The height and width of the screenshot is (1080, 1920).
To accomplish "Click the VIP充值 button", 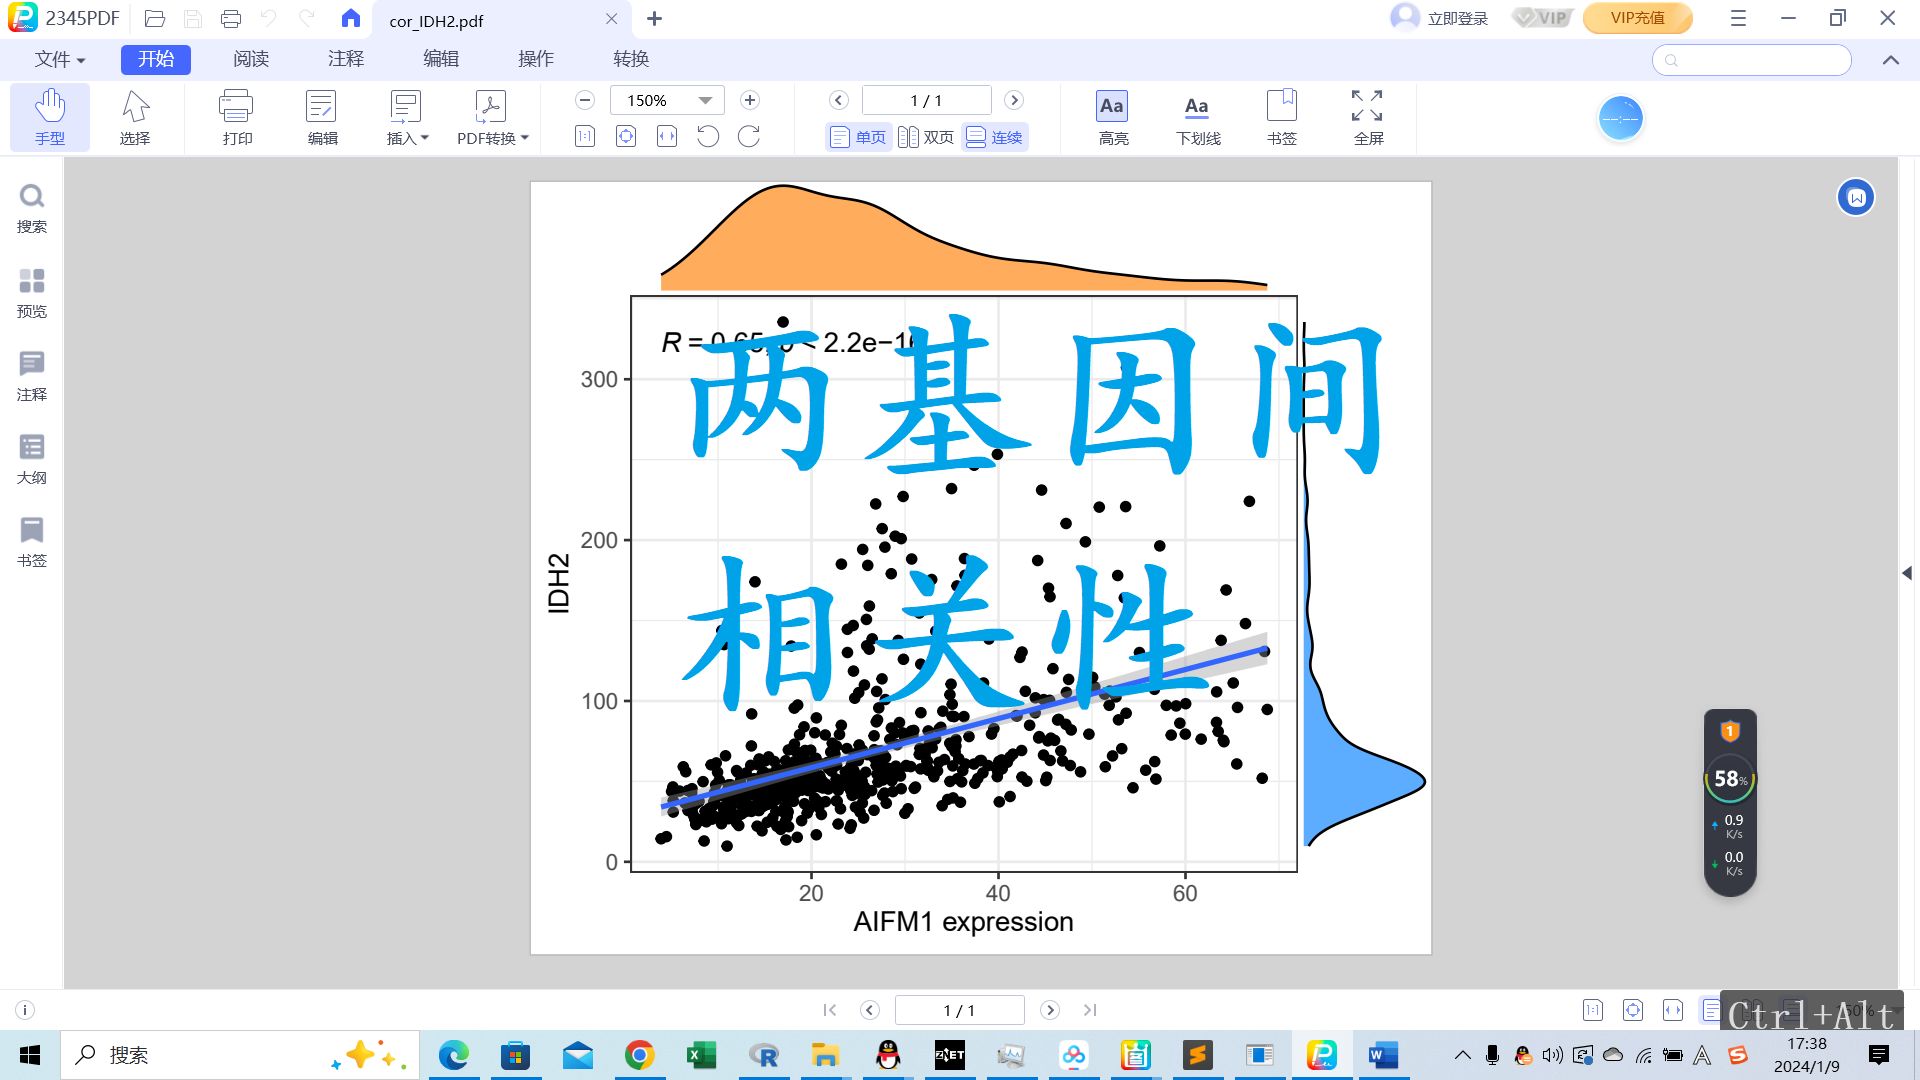I will [x=1637, y=18].
